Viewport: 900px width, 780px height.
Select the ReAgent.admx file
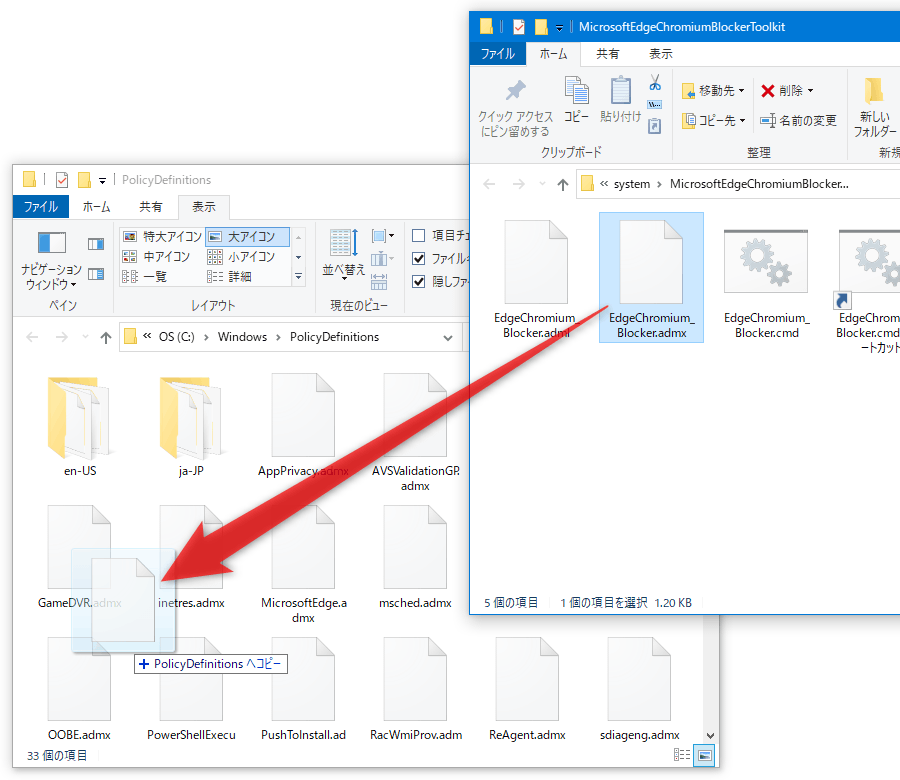527,689
